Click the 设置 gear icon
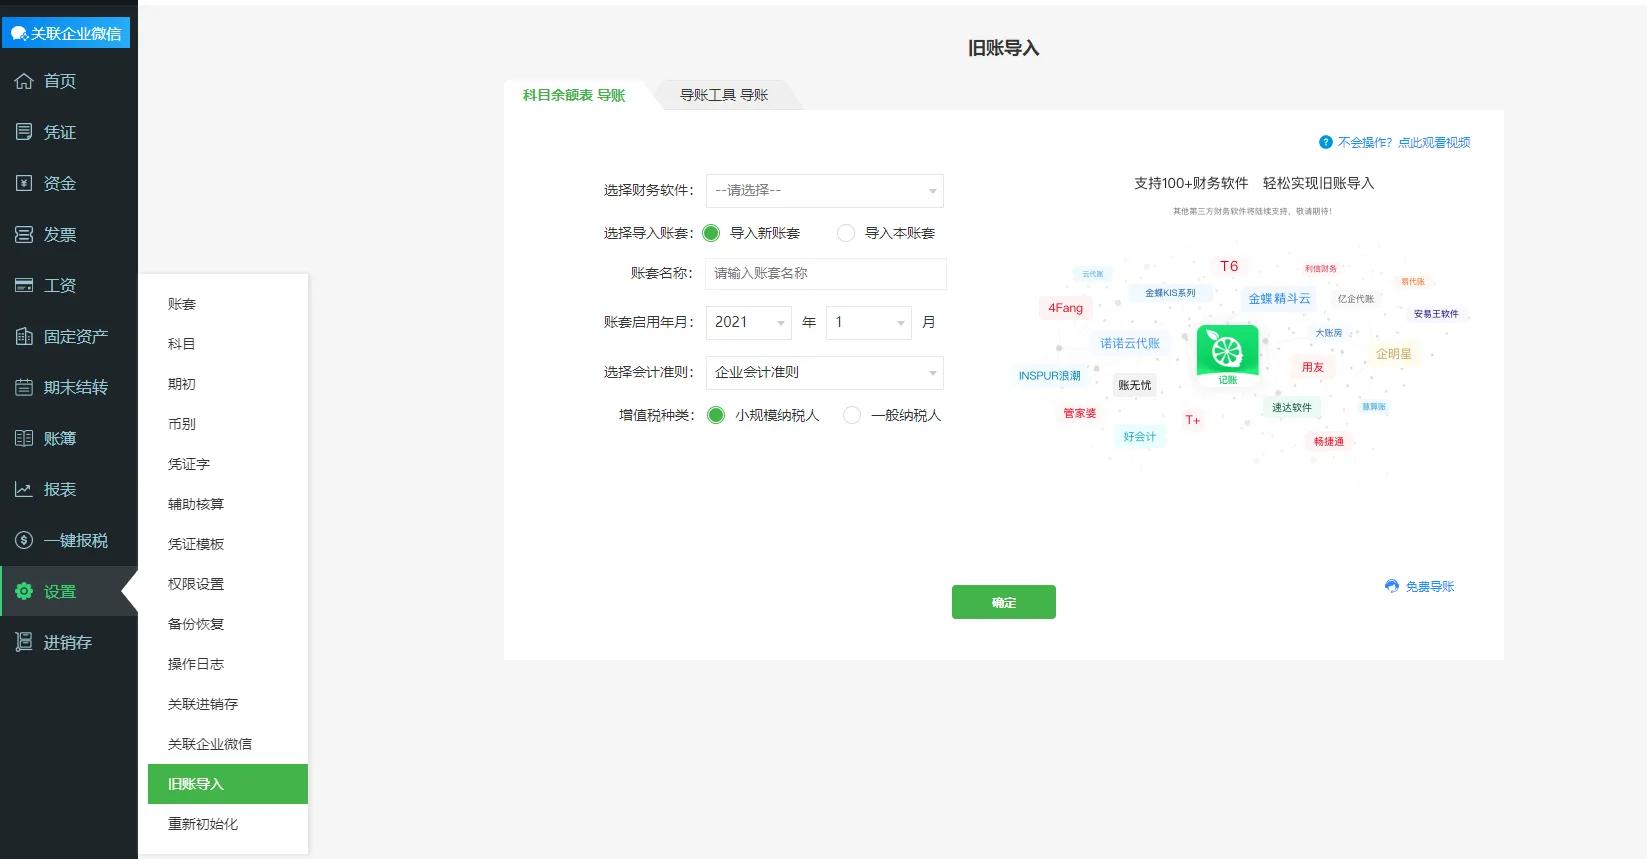This screenshot has width=1647, height=859. tap(24, 591)
